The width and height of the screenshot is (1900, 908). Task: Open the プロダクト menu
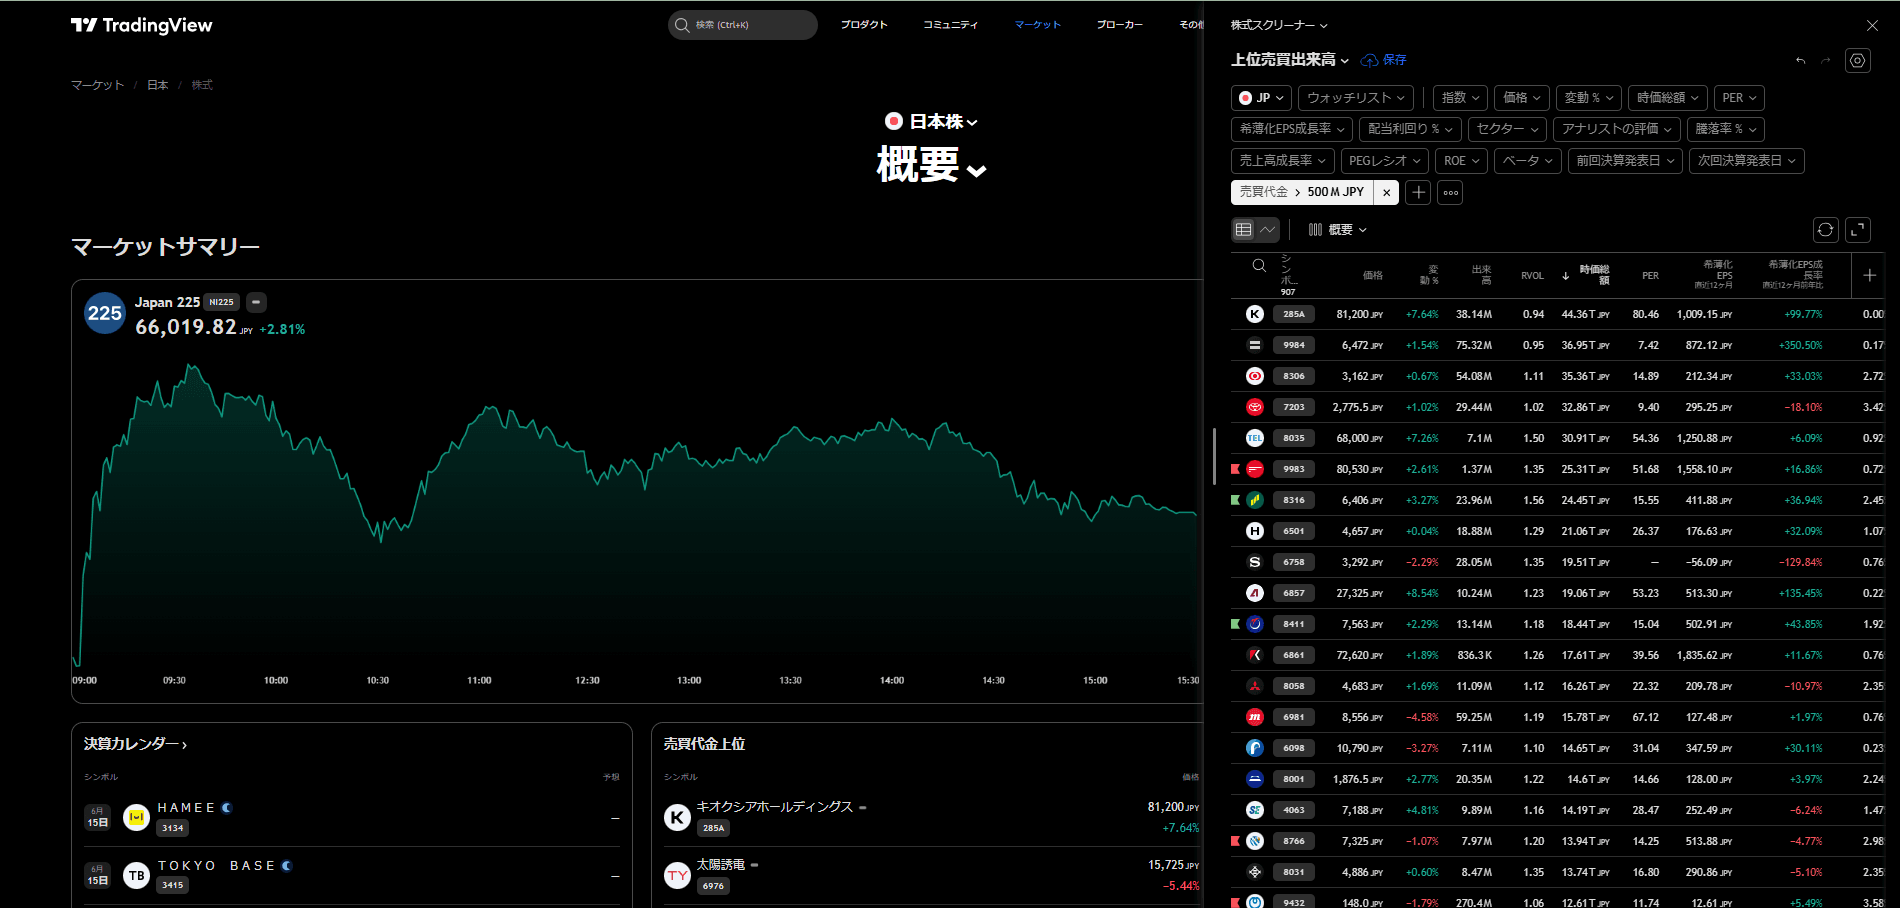pyautogui.click(x=864, y=25)
